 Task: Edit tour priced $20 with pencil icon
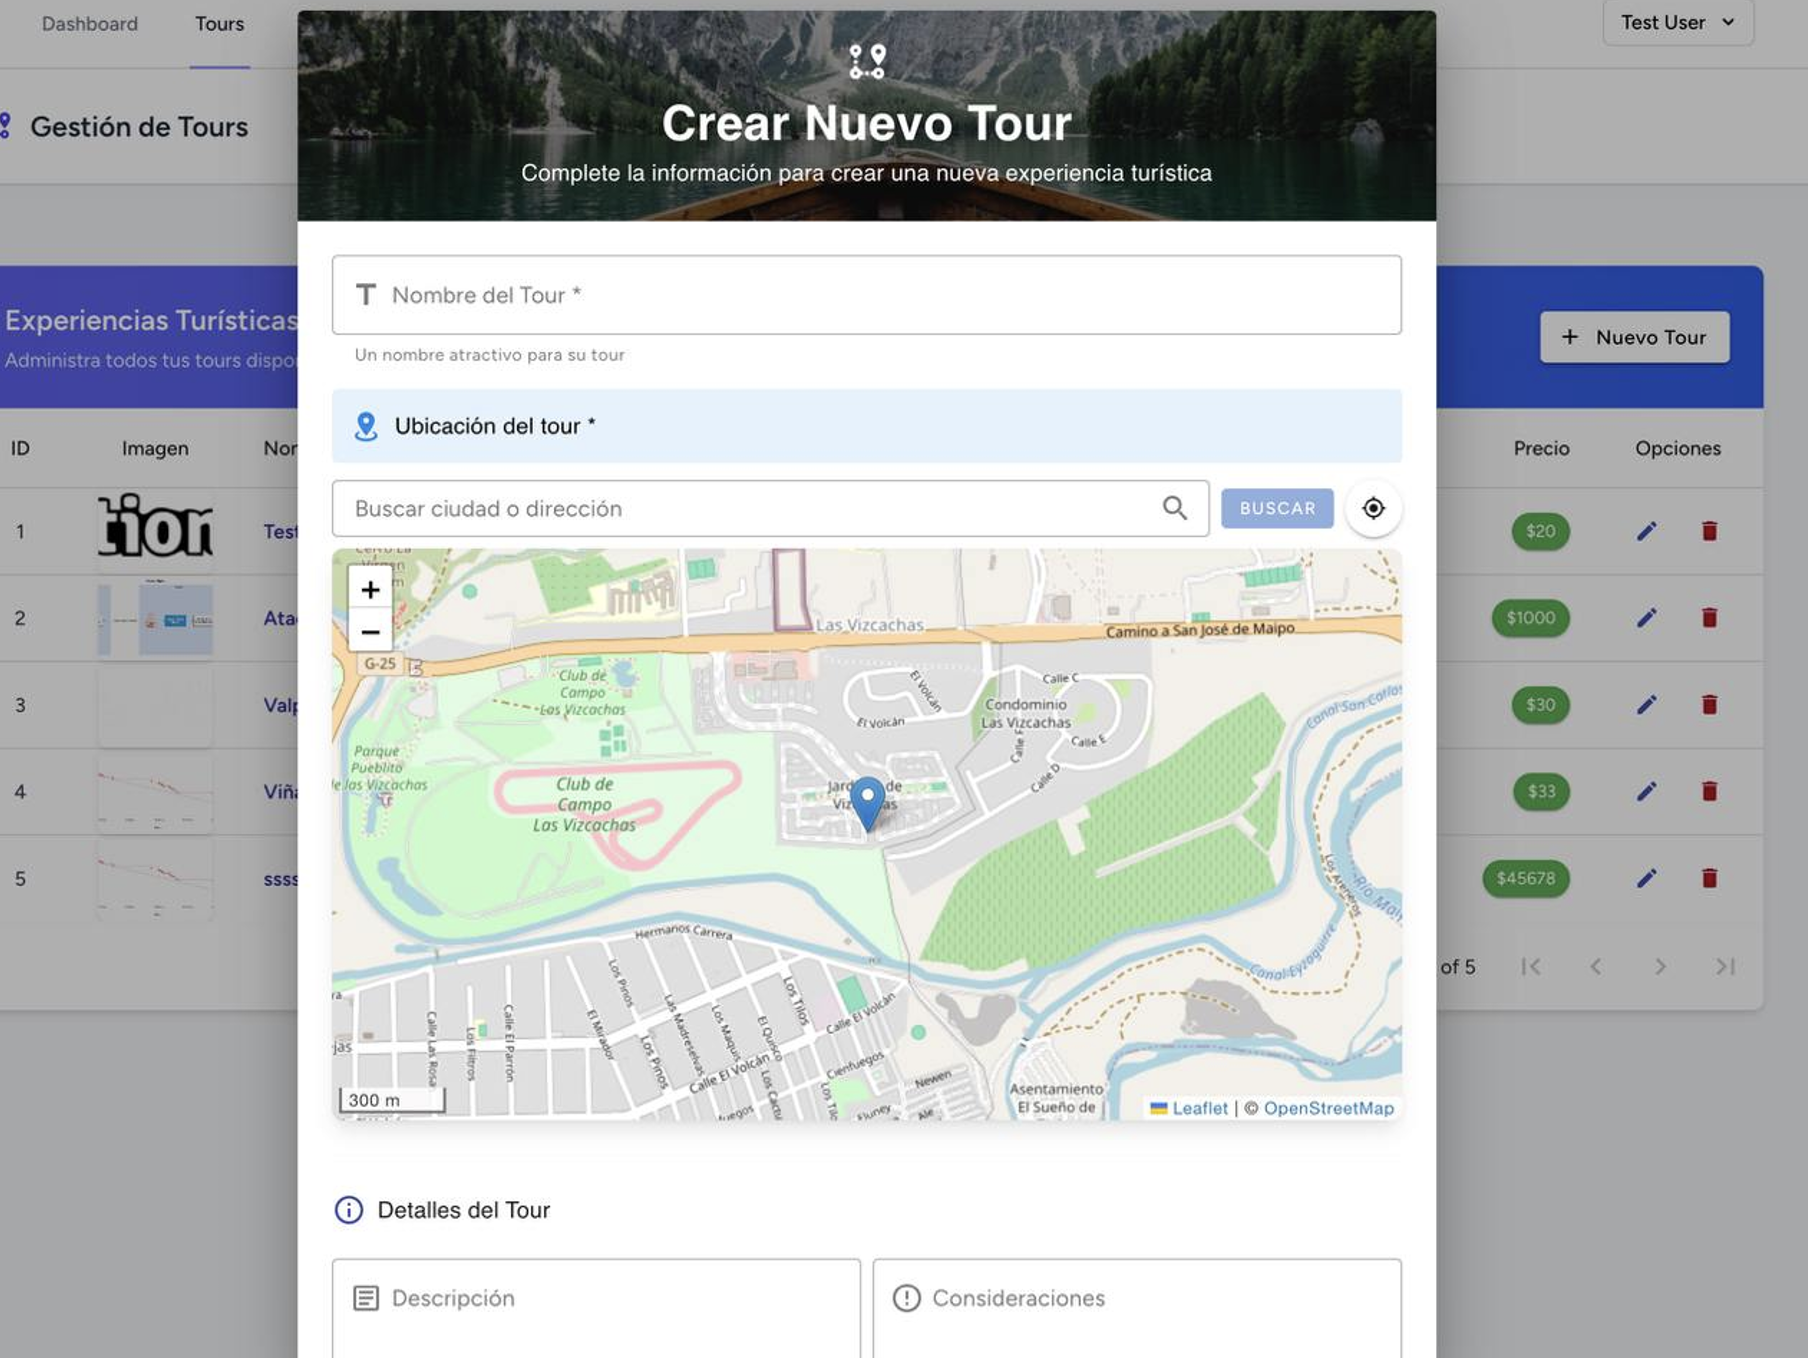click(x=1646, y=531)
